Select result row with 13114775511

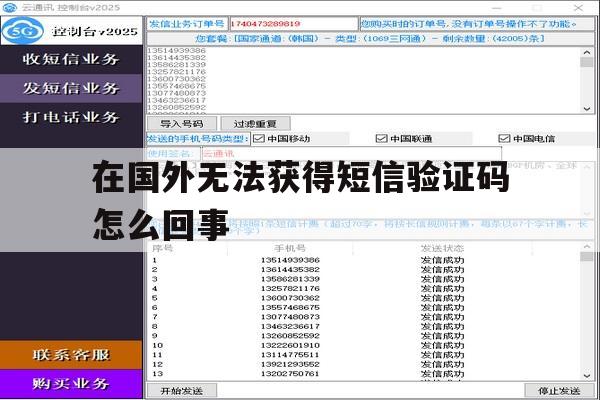[364, 355]
